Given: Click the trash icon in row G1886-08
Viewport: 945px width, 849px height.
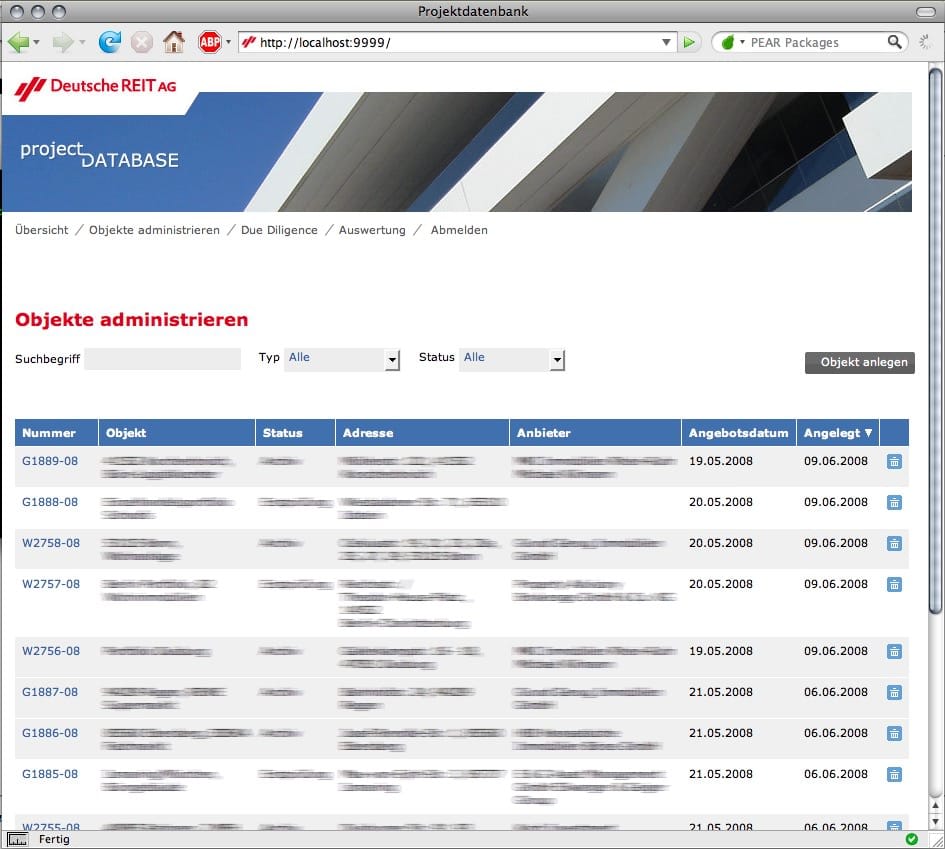Looking at the screenshot, I should 894,733.
